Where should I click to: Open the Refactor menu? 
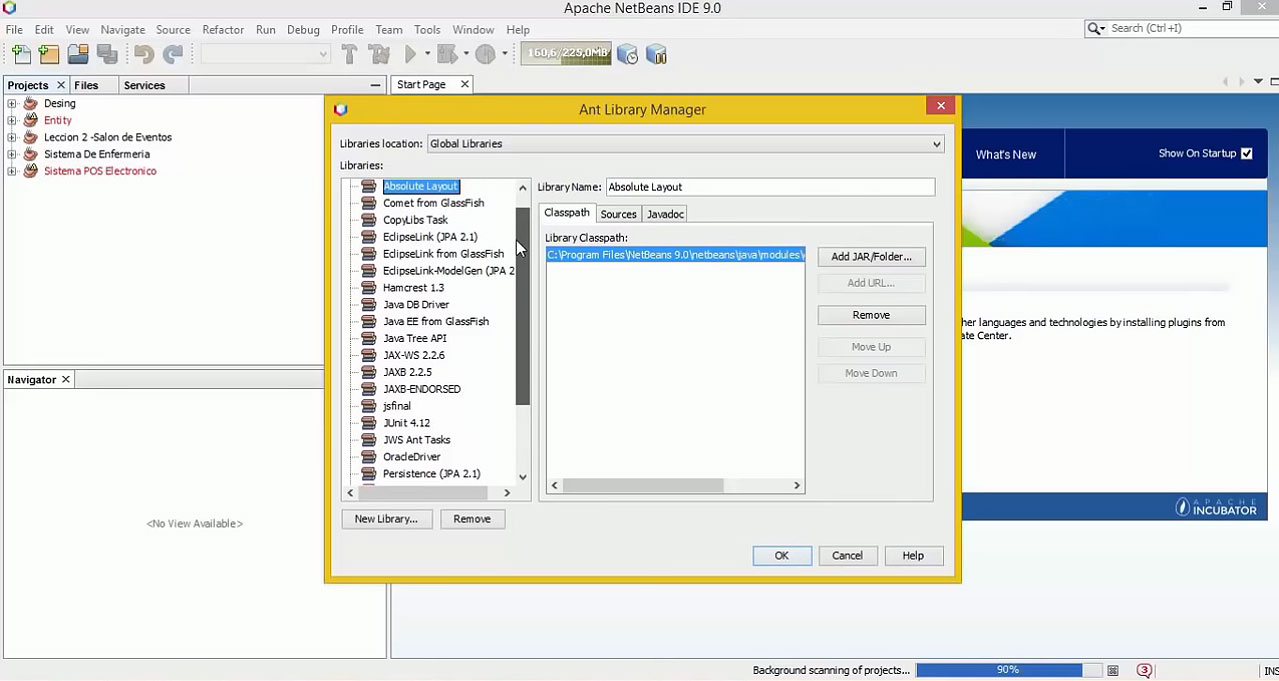point(223,30)
